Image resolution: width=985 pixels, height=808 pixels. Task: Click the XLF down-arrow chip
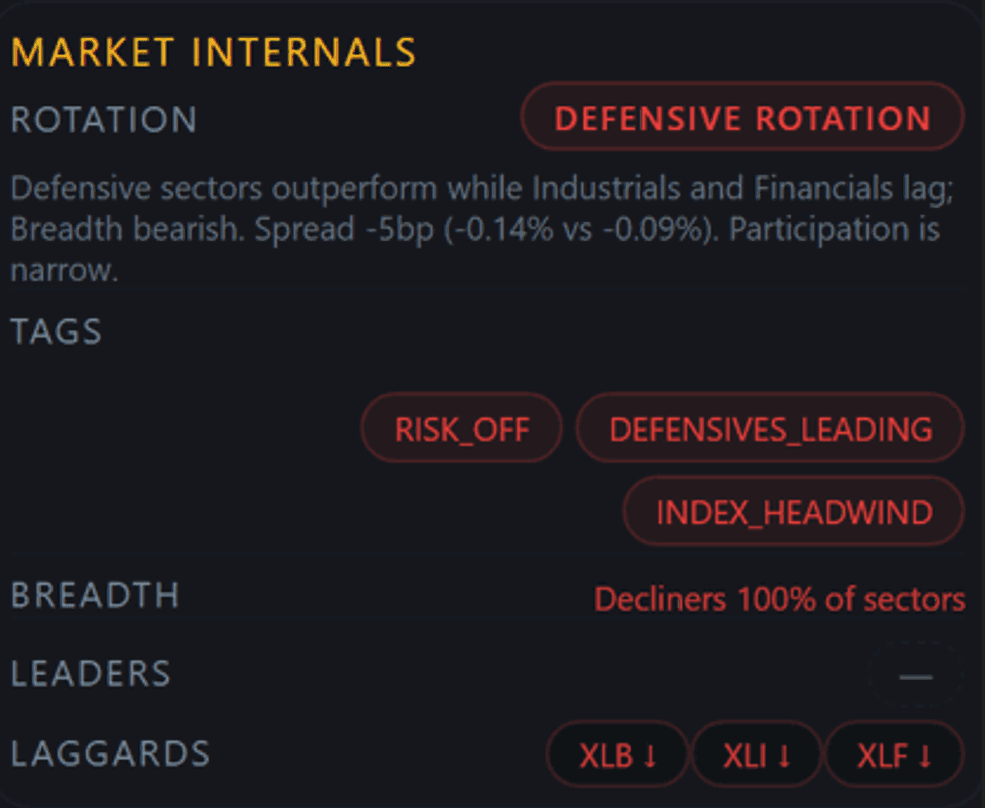click(x=896, y=755)
